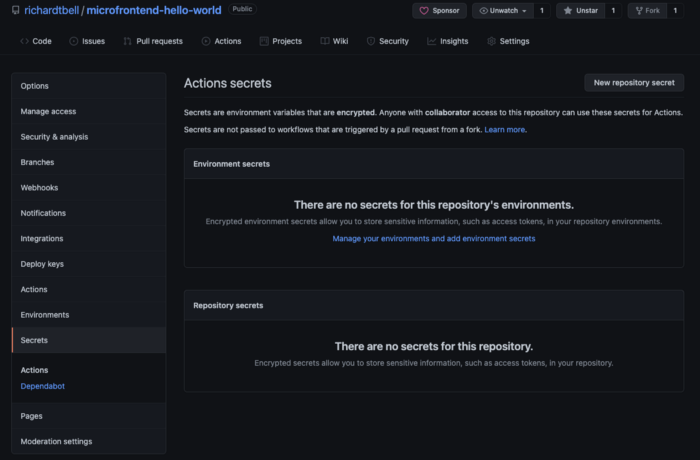This screenshot has height=460, width=700.
Task: View the Insights tab
Action: click(x=448, y=41)
